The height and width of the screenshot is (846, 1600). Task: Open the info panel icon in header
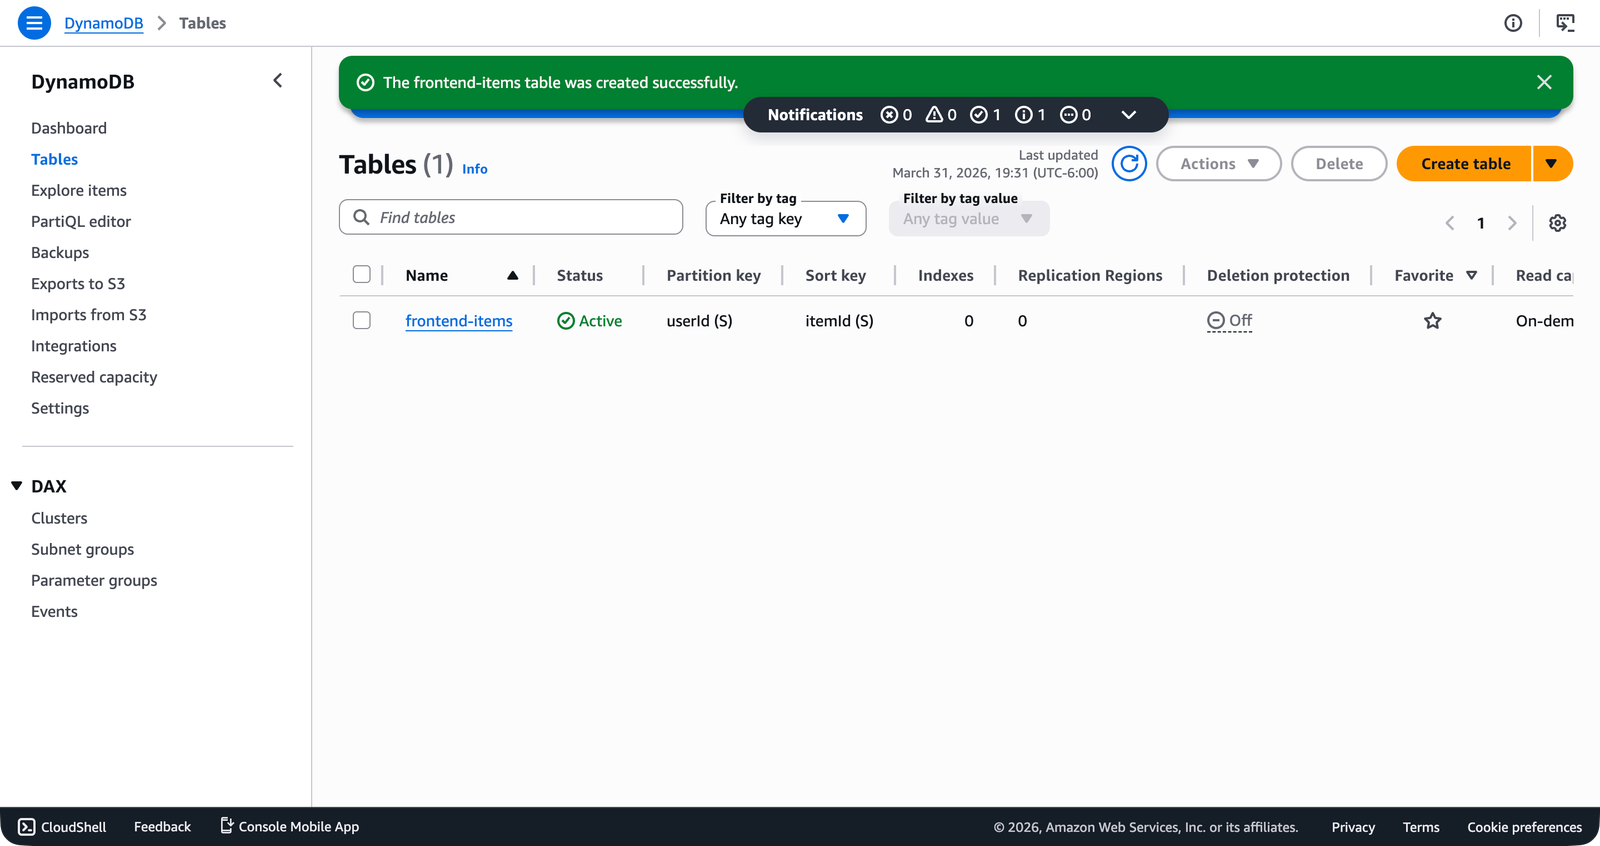click(x=1513, y=23)
